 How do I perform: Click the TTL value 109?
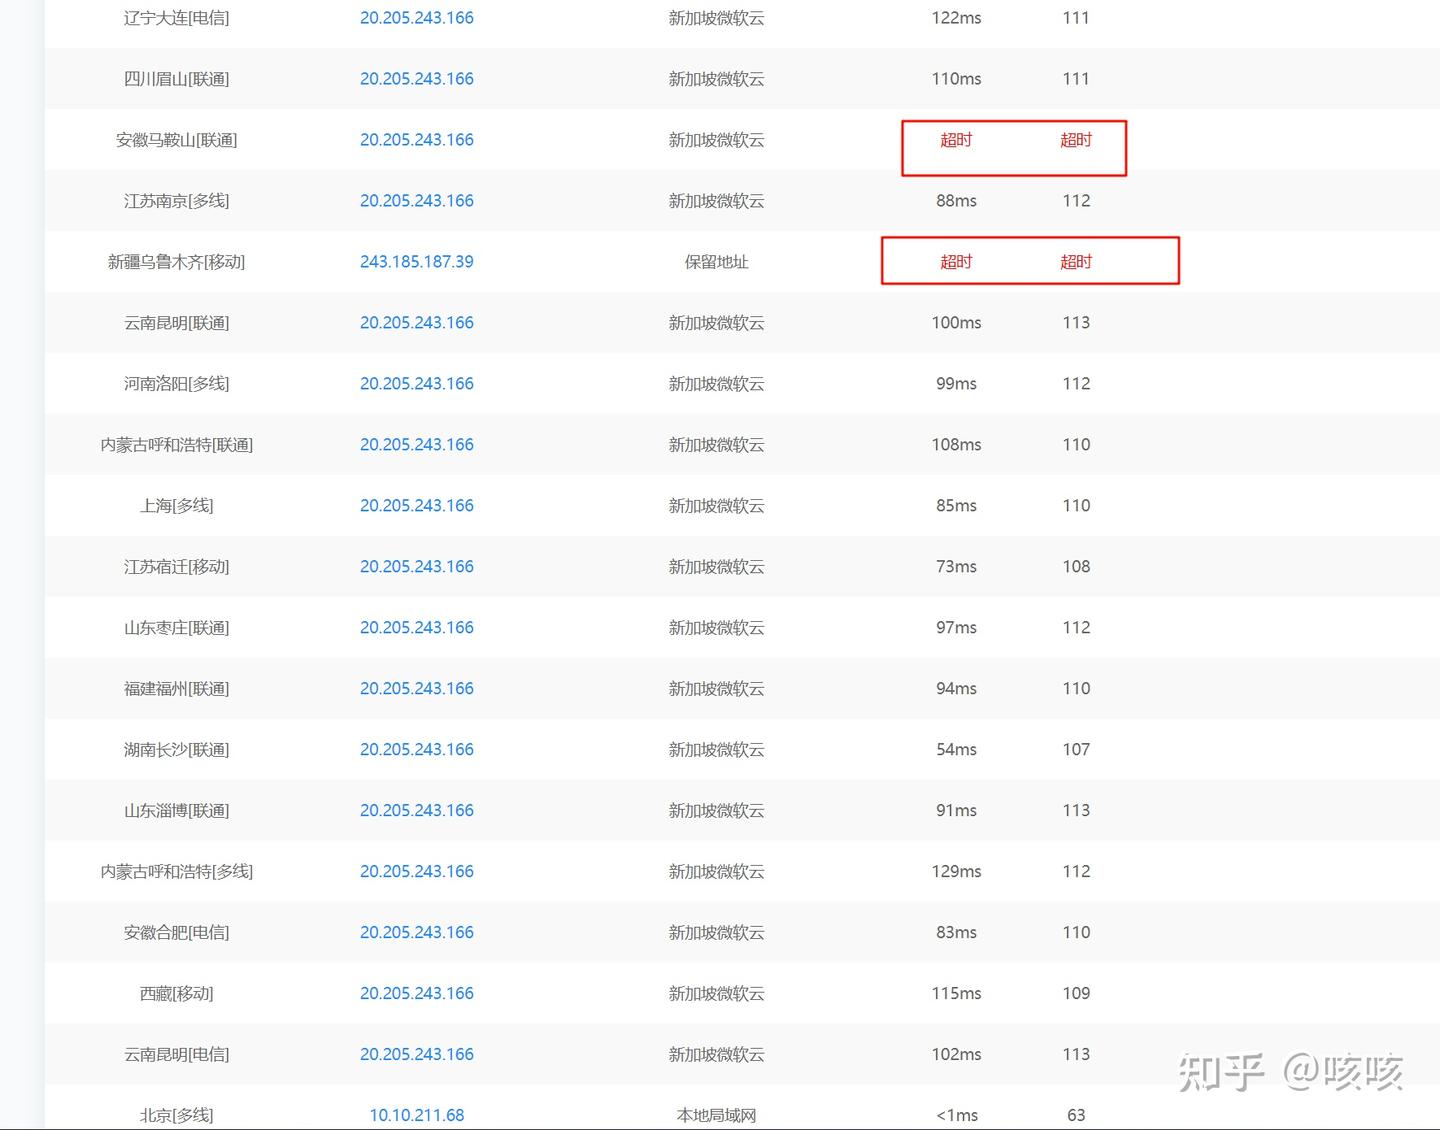[1076, 994]
